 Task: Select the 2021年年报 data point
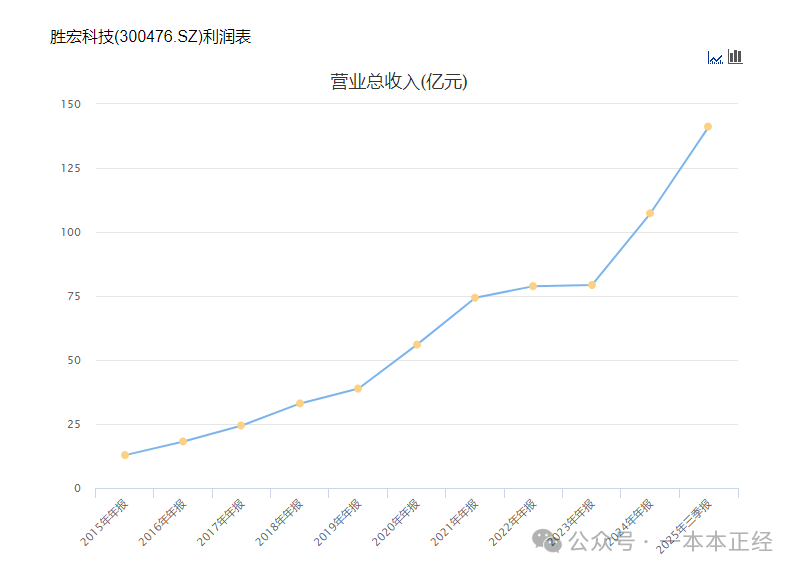(475, 298)
